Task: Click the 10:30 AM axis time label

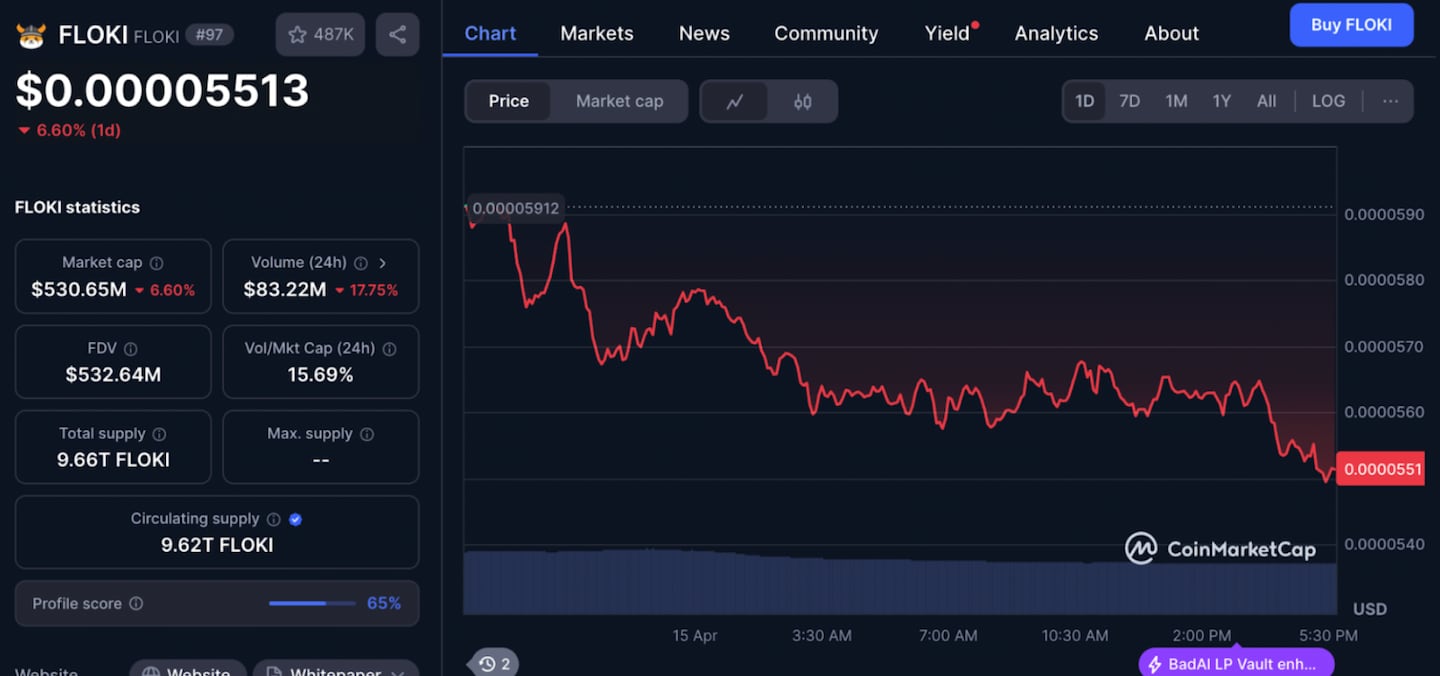Action: pos(1075,636)
